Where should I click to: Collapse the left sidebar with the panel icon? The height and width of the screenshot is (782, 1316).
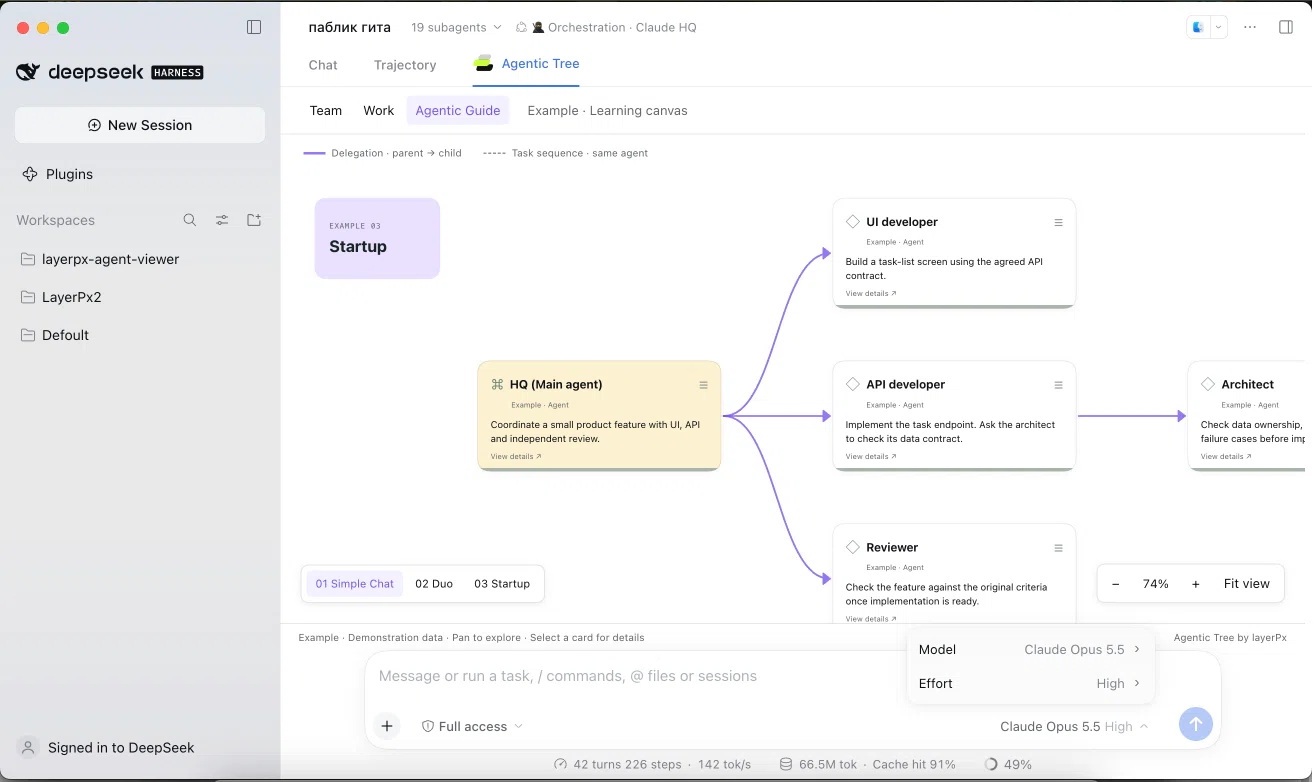point(254,27)
